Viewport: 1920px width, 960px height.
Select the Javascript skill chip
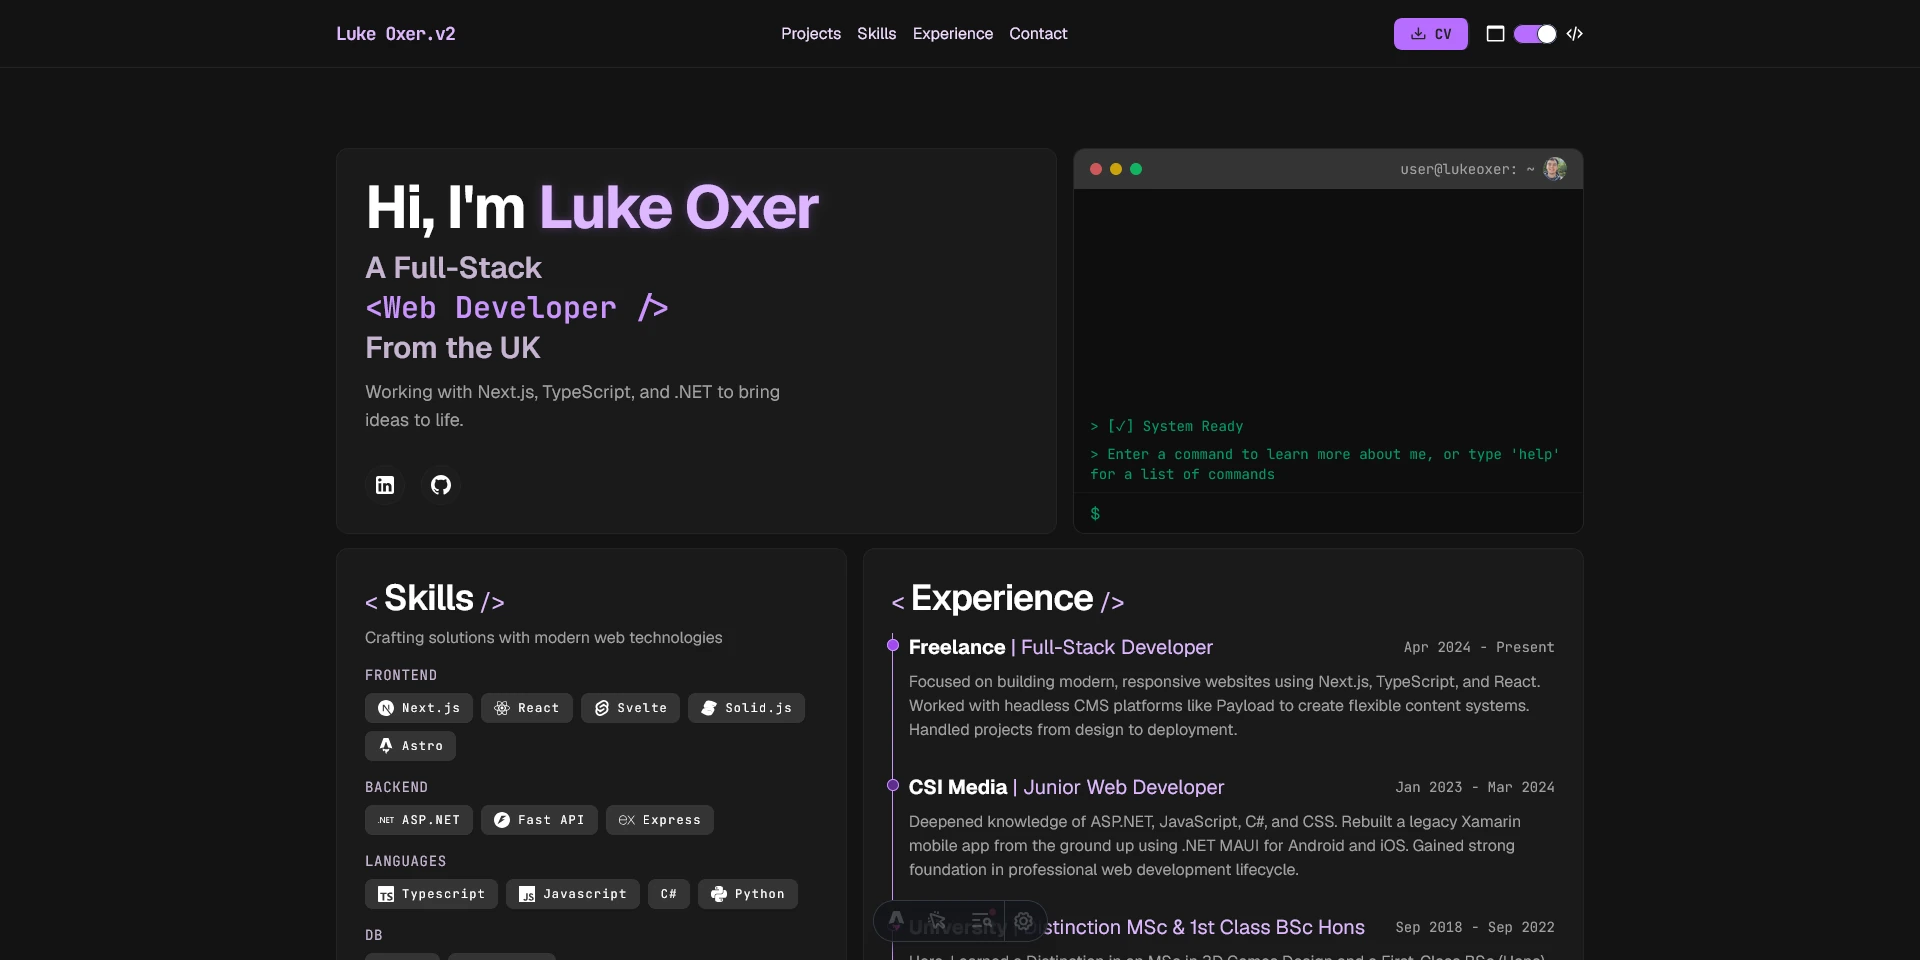click(x=573, y=894)
